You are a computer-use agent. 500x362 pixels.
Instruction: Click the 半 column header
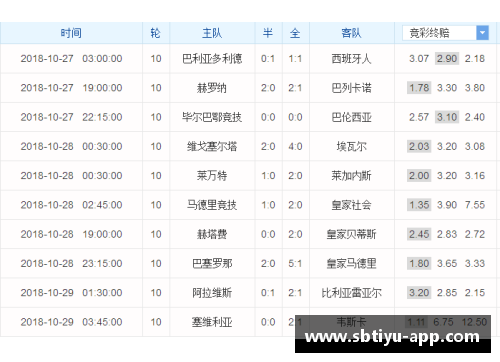pyautogui.click(x=268, y=33)
